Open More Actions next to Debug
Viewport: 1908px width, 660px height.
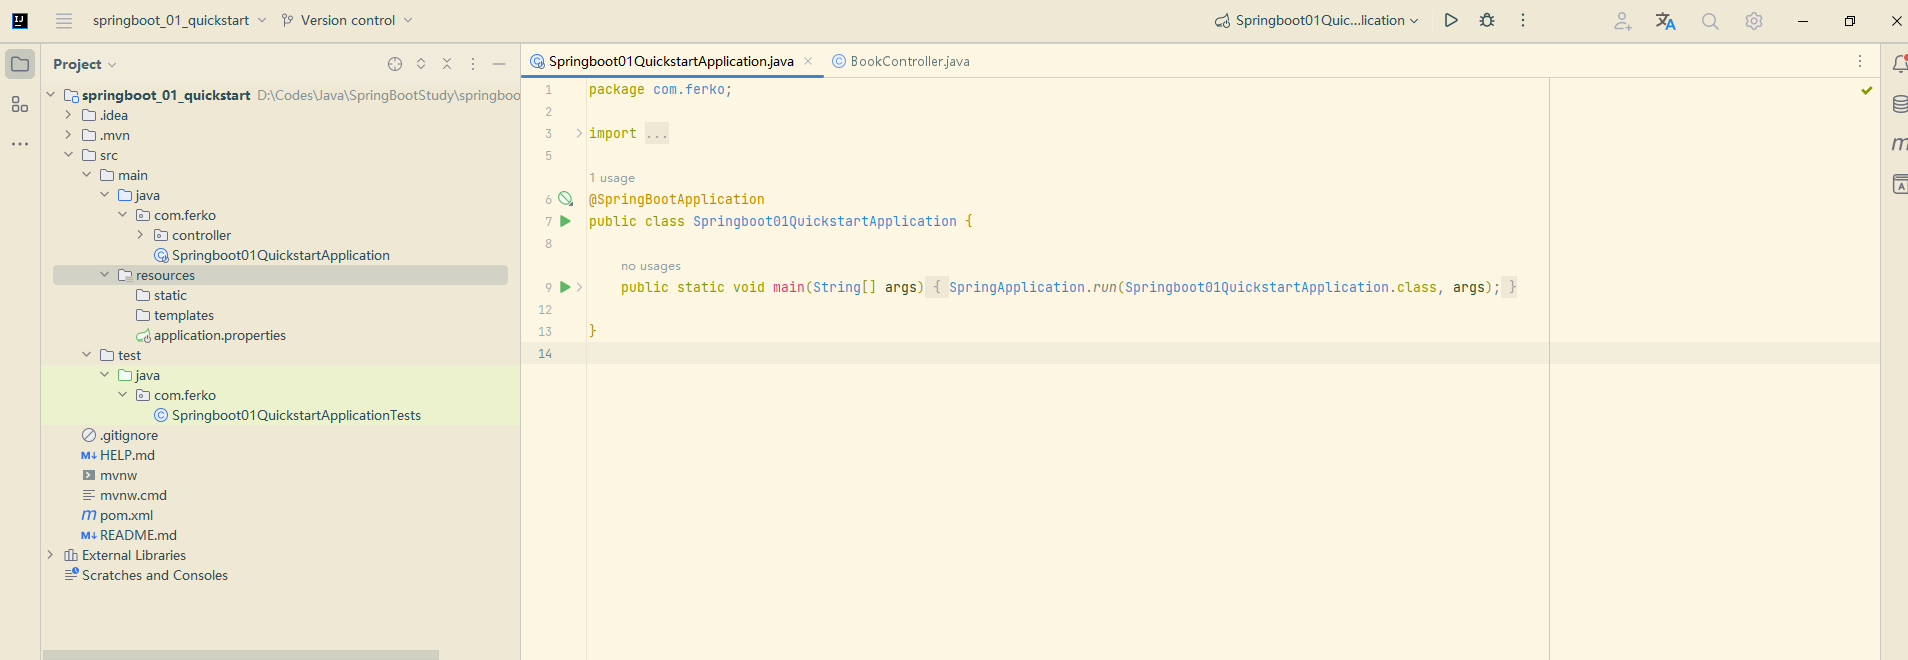click(1523, 20)
